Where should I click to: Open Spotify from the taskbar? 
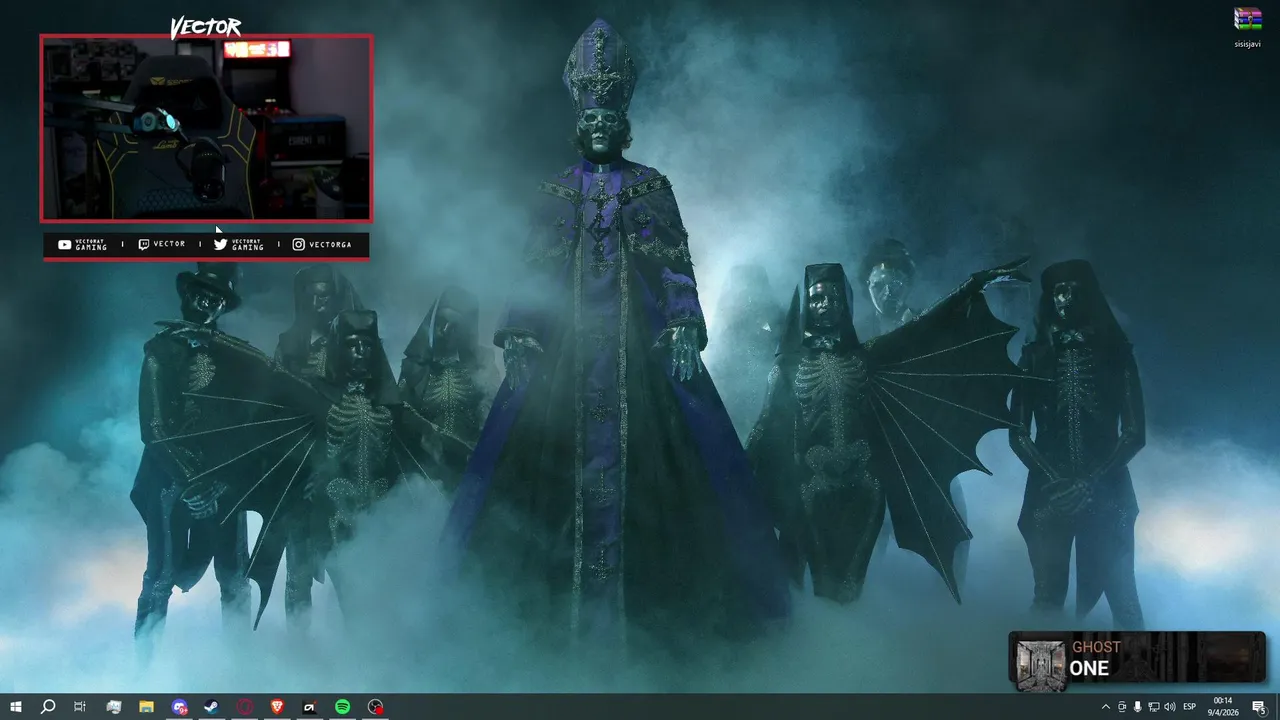342,707
